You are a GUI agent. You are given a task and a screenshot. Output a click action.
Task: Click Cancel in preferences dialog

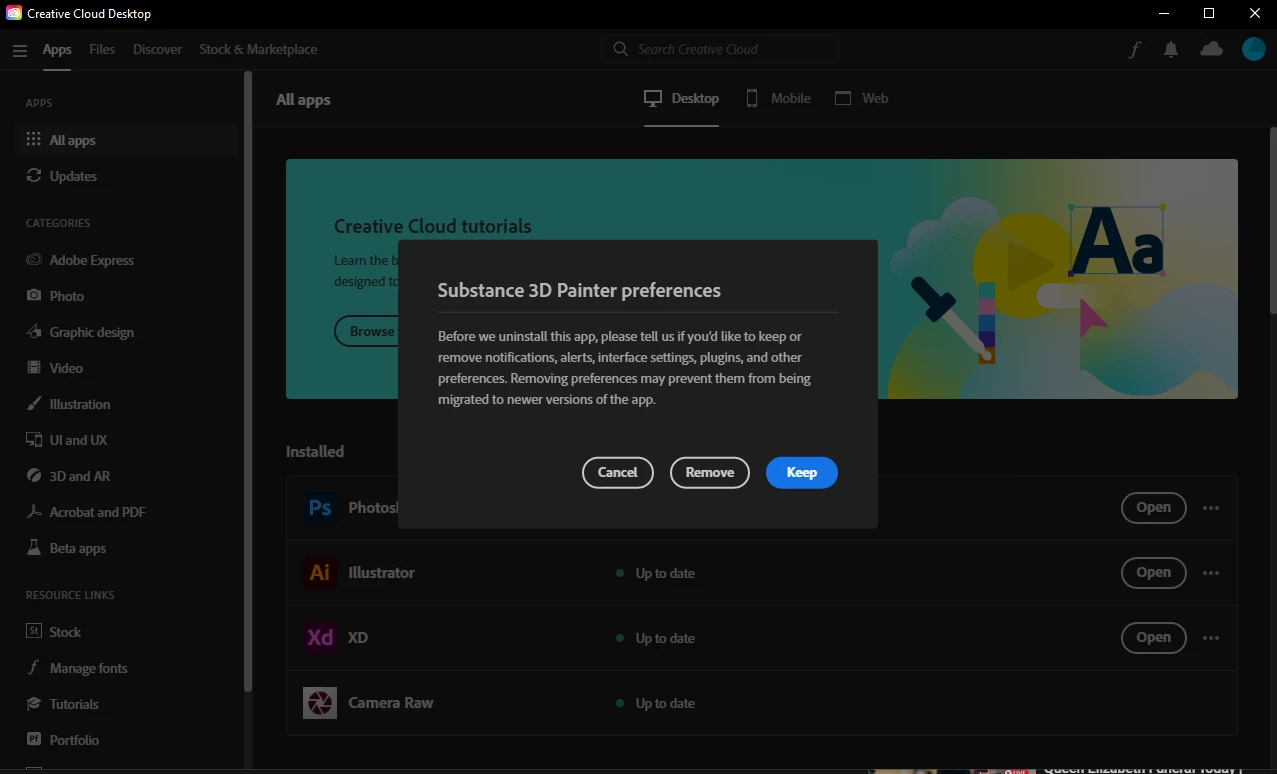pos(618,472)
